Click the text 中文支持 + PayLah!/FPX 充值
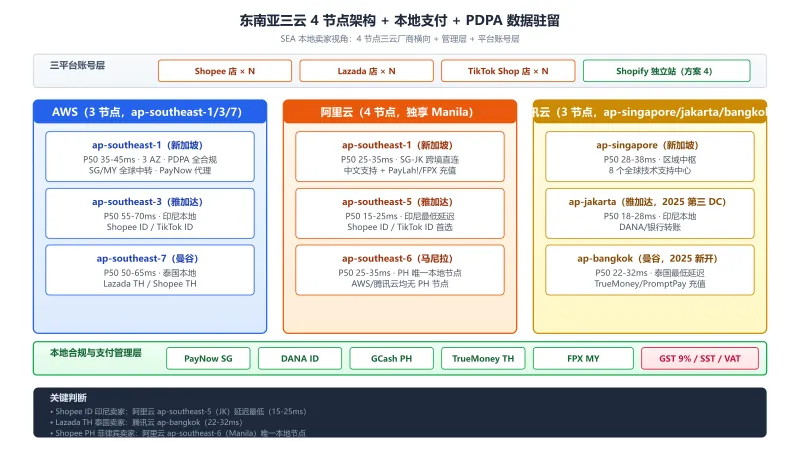Image resolution: width=800 pixels, height=450 pixels. (x=399, y=170)
